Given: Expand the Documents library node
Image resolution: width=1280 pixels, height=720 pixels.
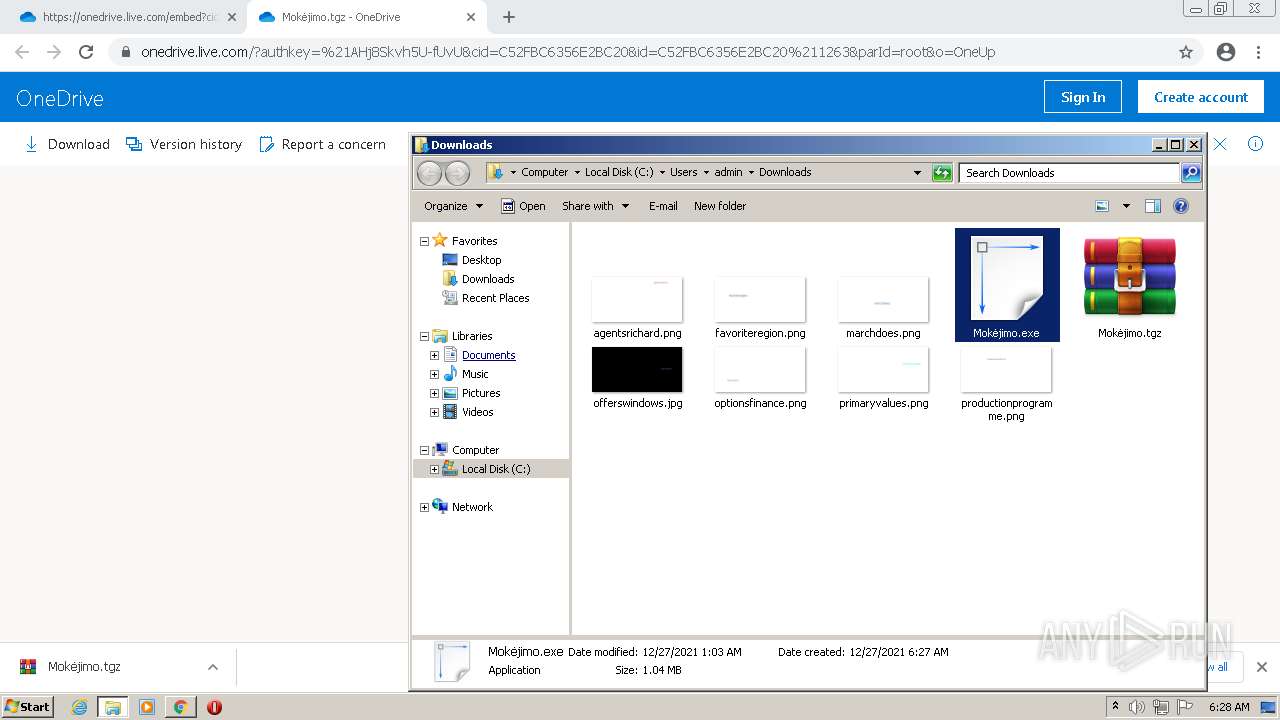Looking at the screenshot, I should coord(435,355).
